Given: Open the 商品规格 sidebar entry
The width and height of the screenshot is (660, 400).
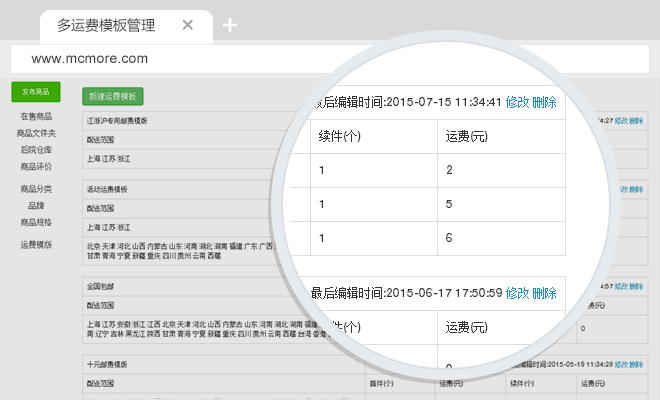Looking at the screenshot, I should coord(36,222).
